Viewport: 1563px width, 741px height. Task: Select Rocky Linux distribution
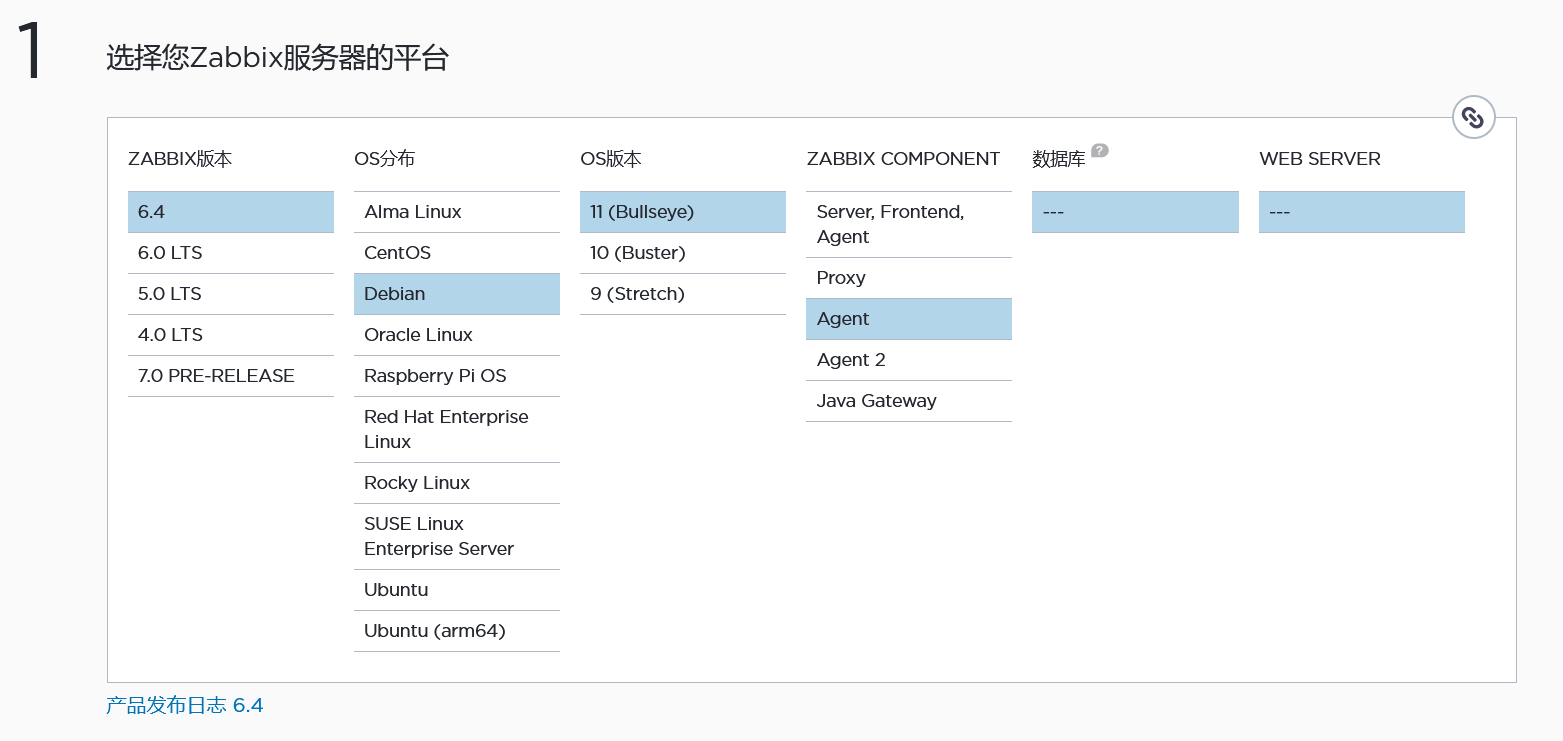[456, 483]
